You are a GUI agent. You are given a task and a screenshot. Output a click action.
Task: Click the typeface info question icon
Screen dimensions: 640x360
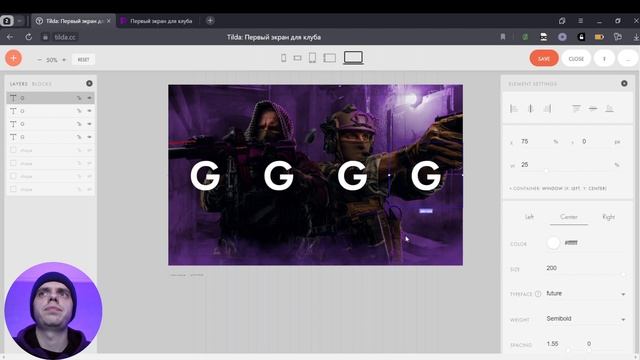click(x=538, y=294)
